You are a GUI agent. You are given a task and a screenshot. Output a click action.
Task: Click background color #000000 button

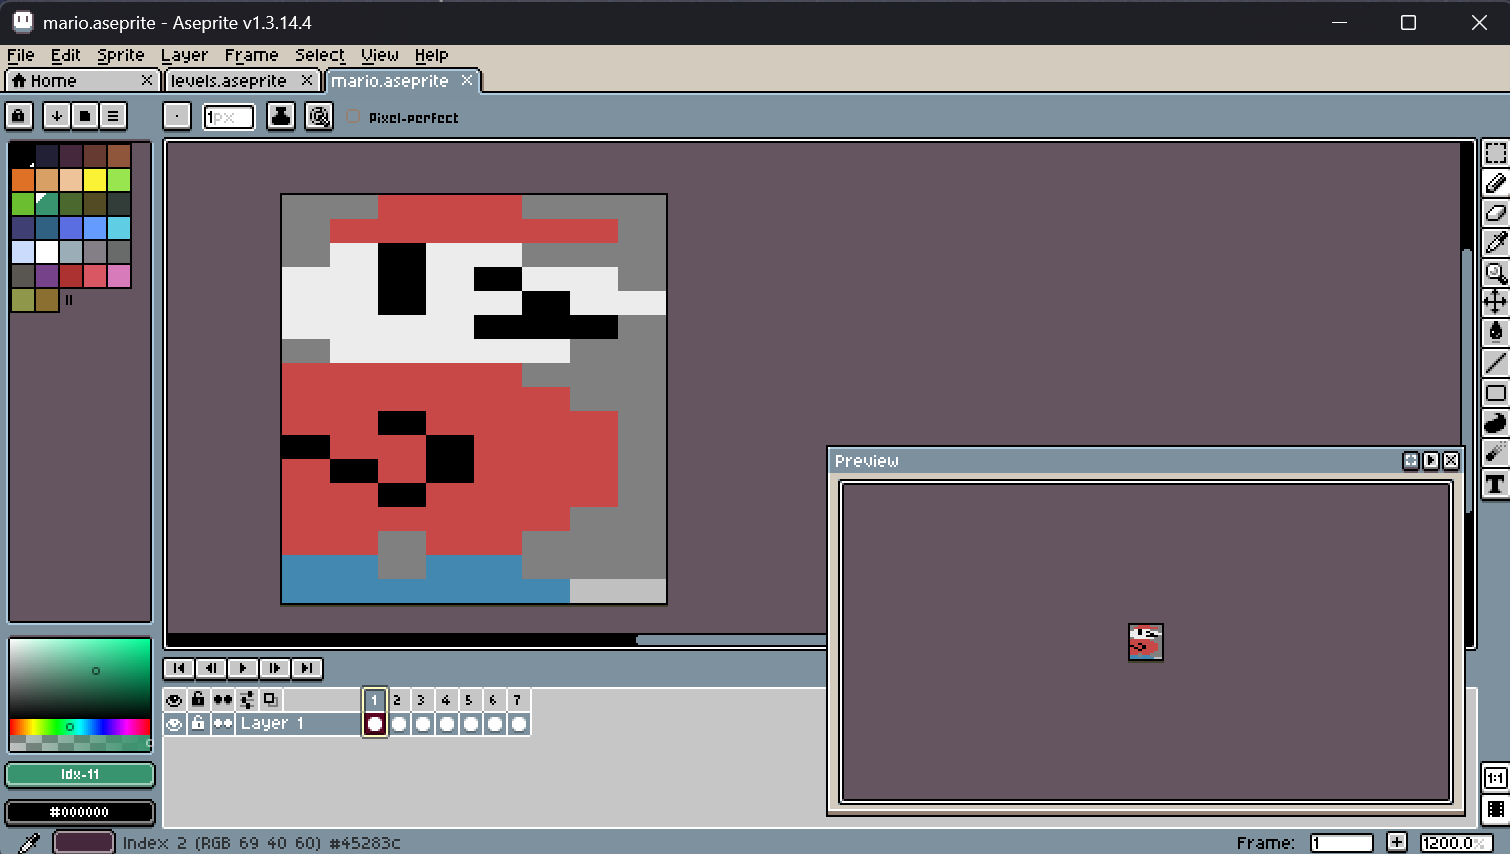[x=80, y=812]
